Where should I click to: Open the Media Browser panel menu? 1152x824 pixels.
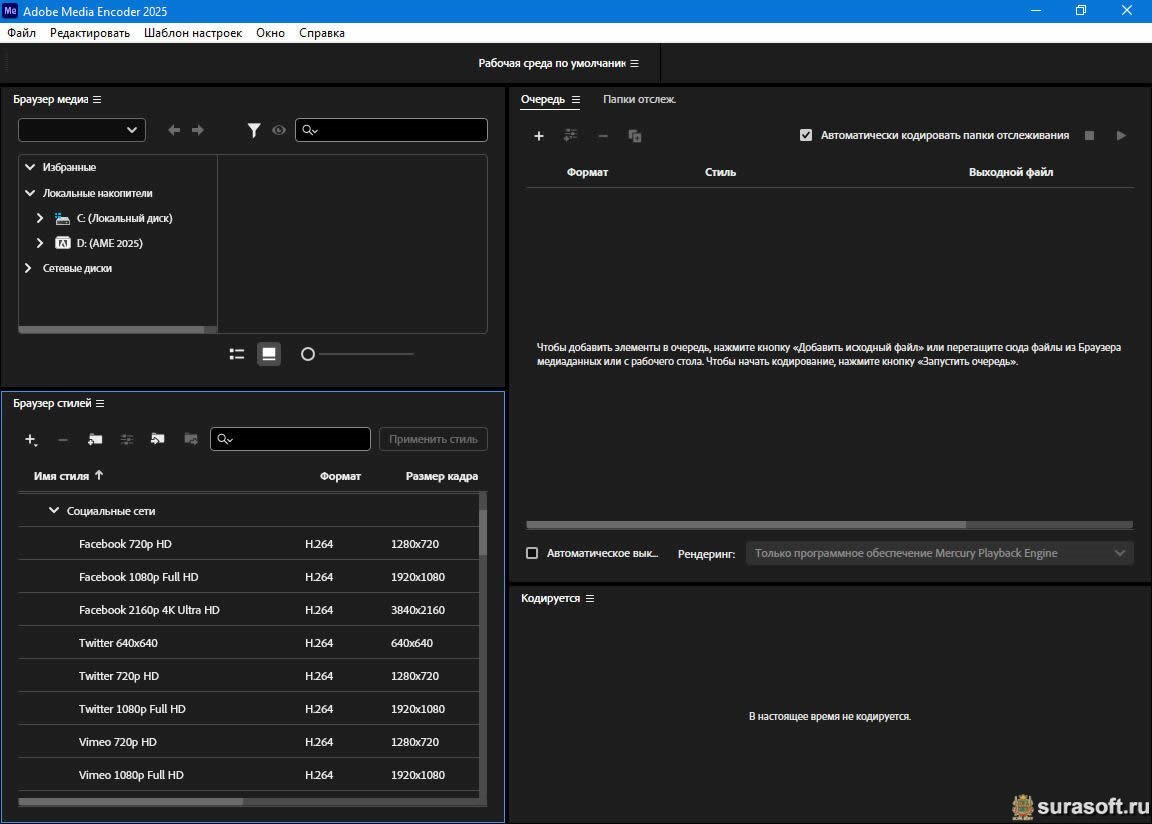[x=97, y=99]
